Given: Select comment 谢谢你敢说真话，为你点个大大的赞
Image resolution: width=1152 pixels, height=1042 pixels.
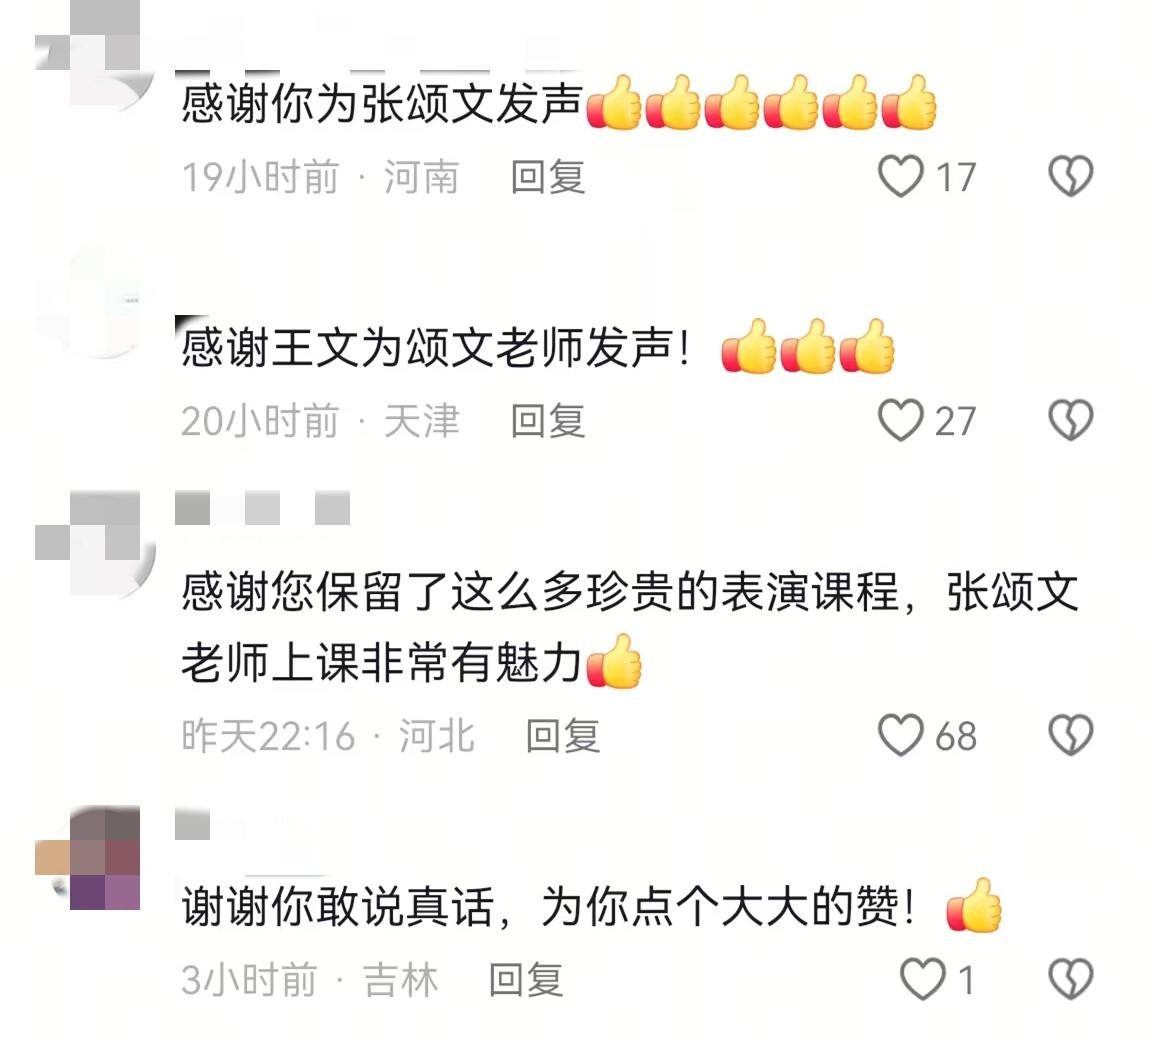Looking at the screenshot, I should point(547,906).
